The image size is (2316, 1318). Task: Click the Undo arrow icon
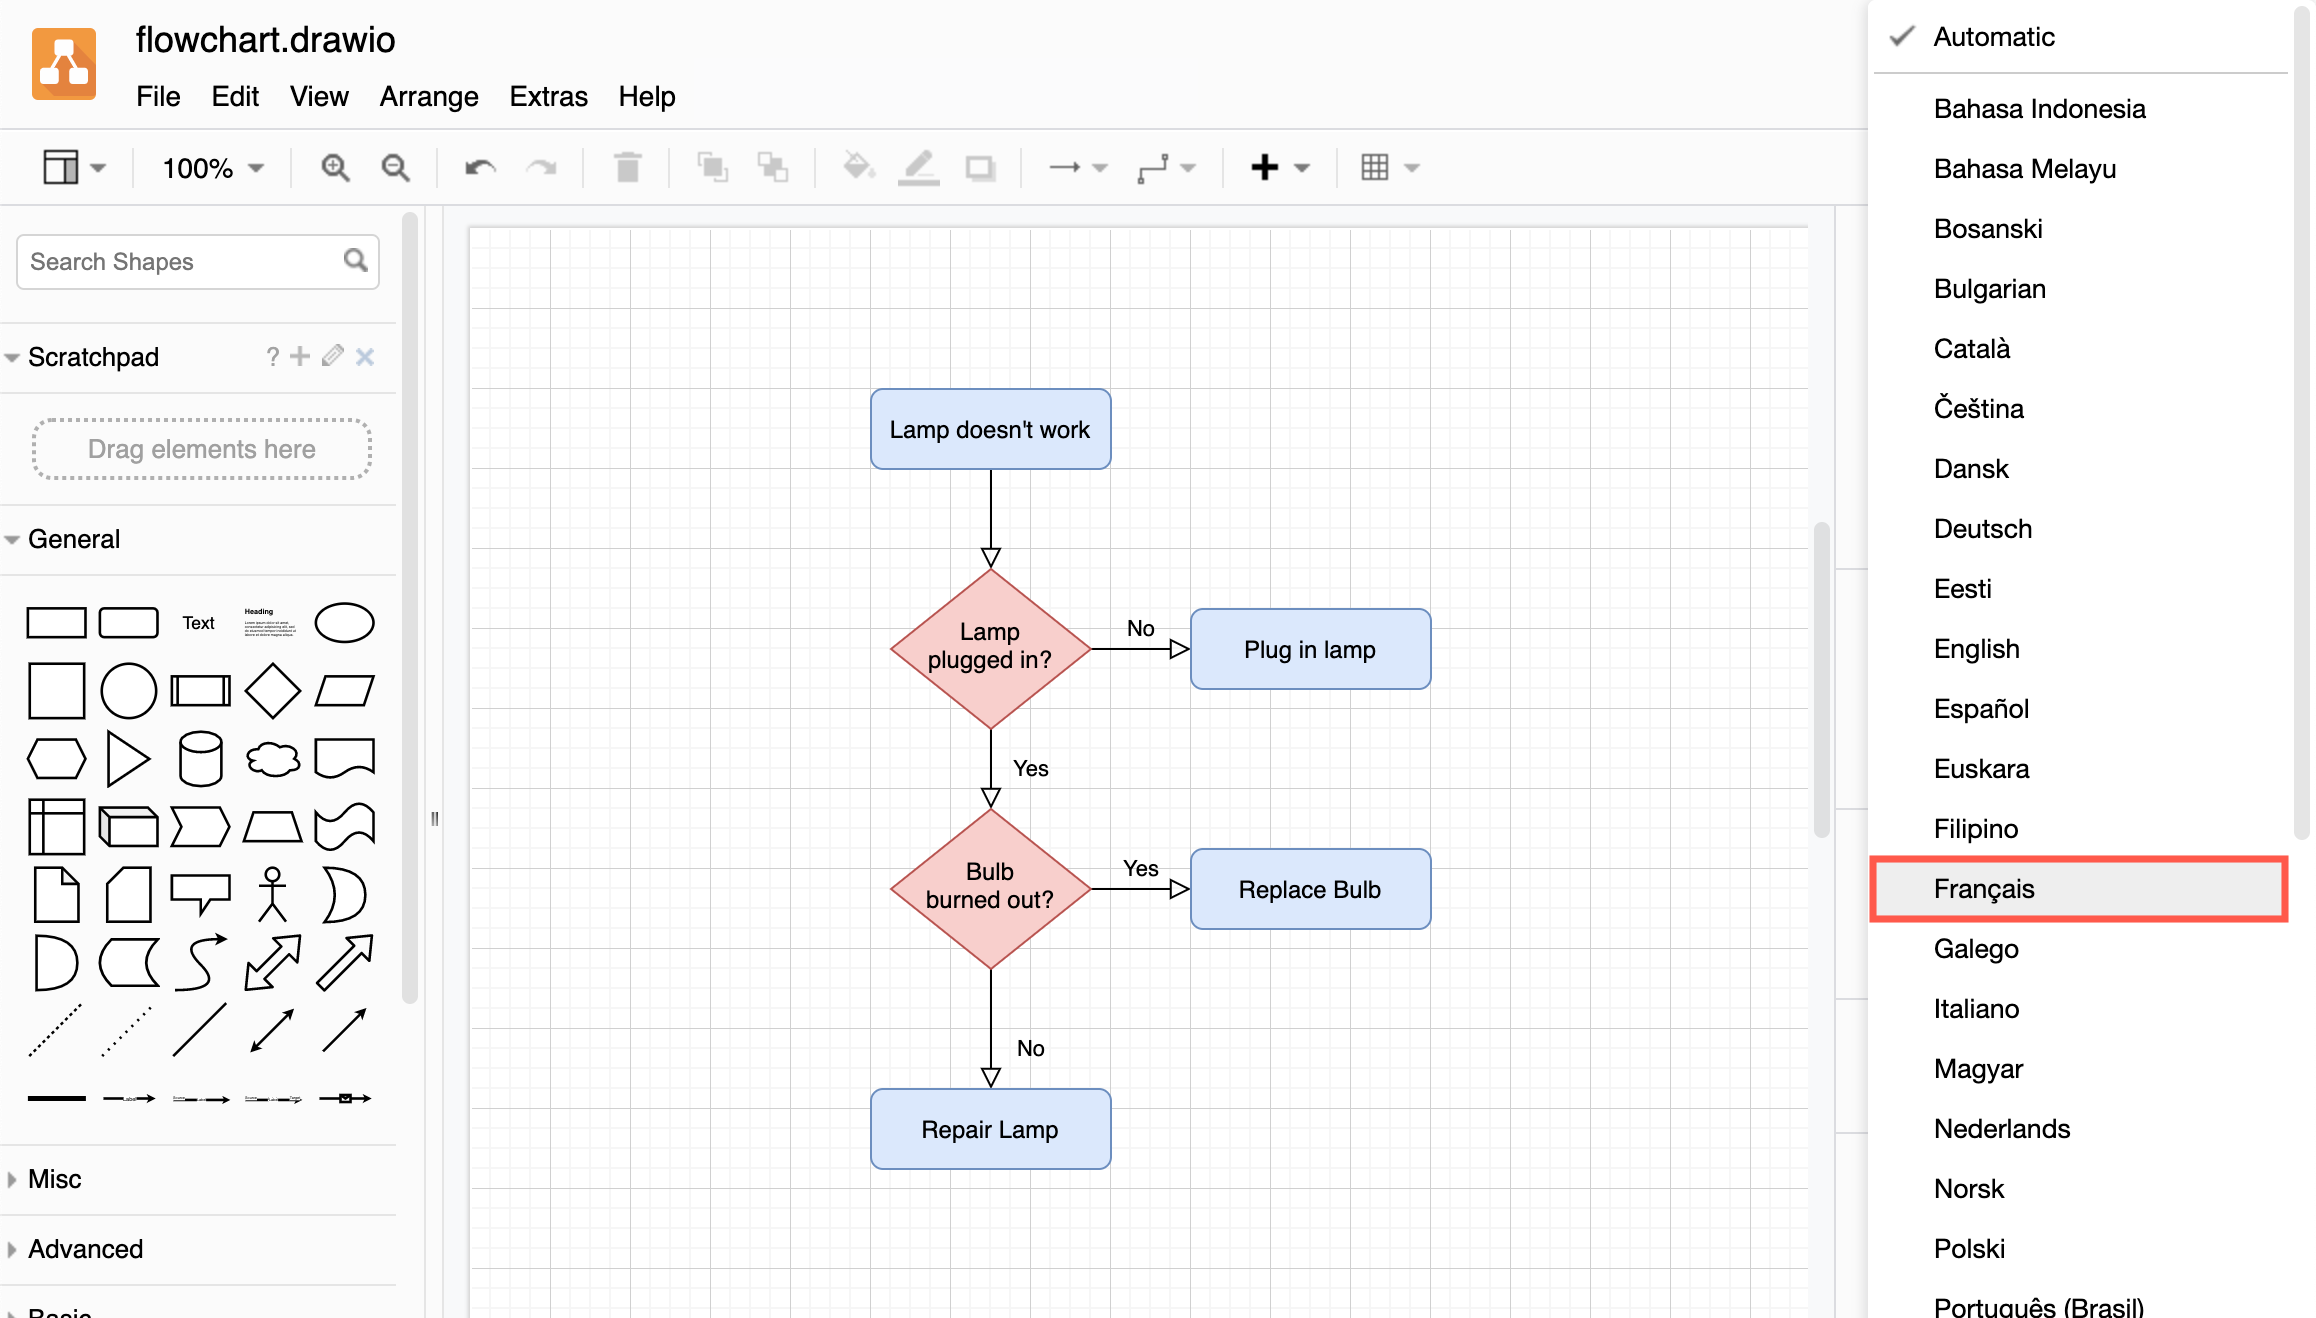[x=480, y=168]
